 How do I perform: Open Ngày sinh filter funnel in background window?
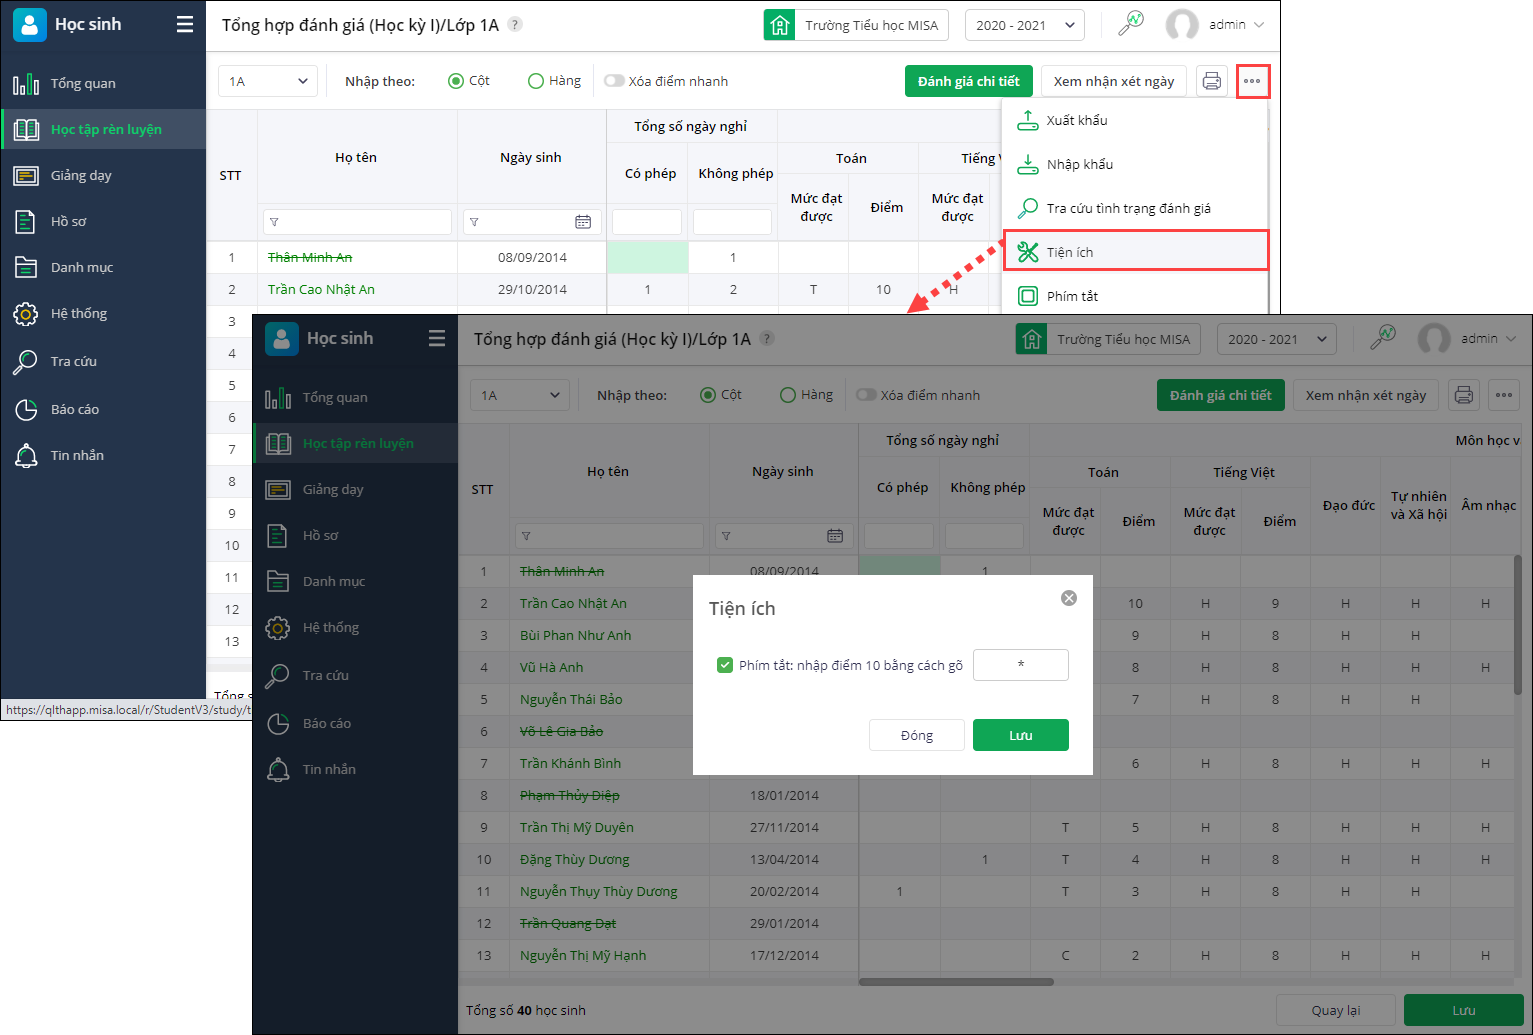coord(474,222)
